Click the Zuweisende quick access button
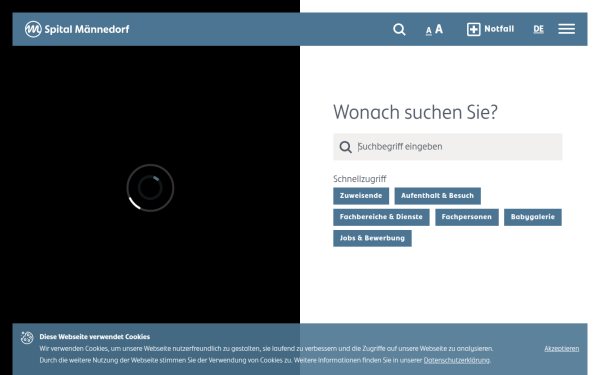 coord(361,196)
